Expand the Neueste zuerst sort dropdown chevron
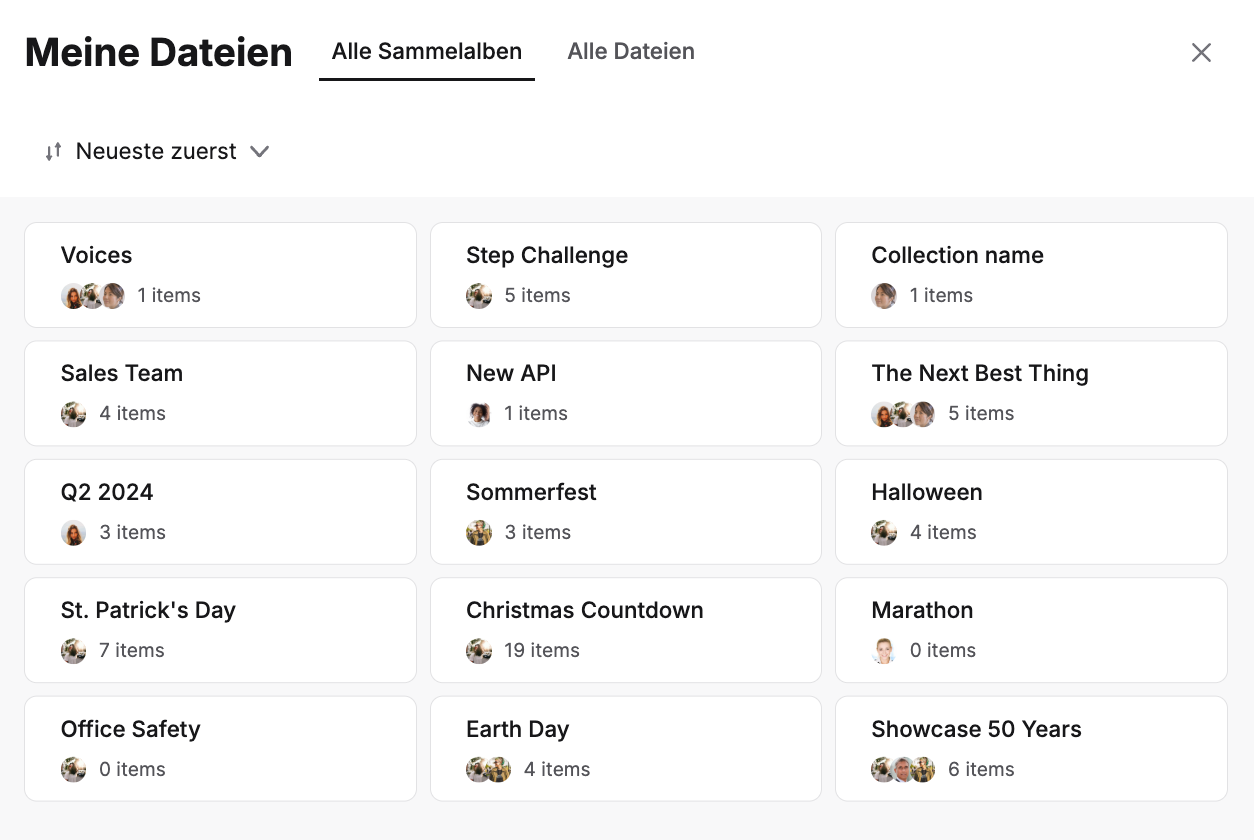This screenshot has height=840, width=1254. pyautogui.click(x=260, y=152)
